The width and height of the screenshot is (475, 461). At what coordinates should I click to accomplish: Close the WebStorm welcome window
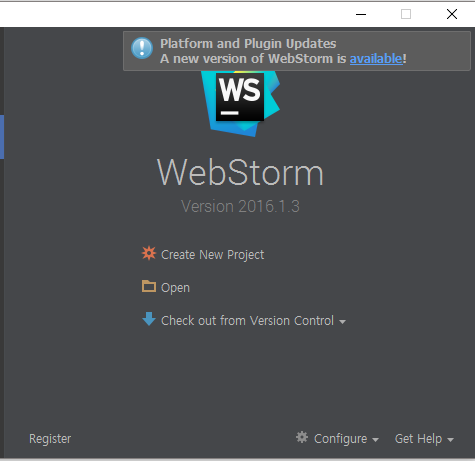tap(452, 14)
